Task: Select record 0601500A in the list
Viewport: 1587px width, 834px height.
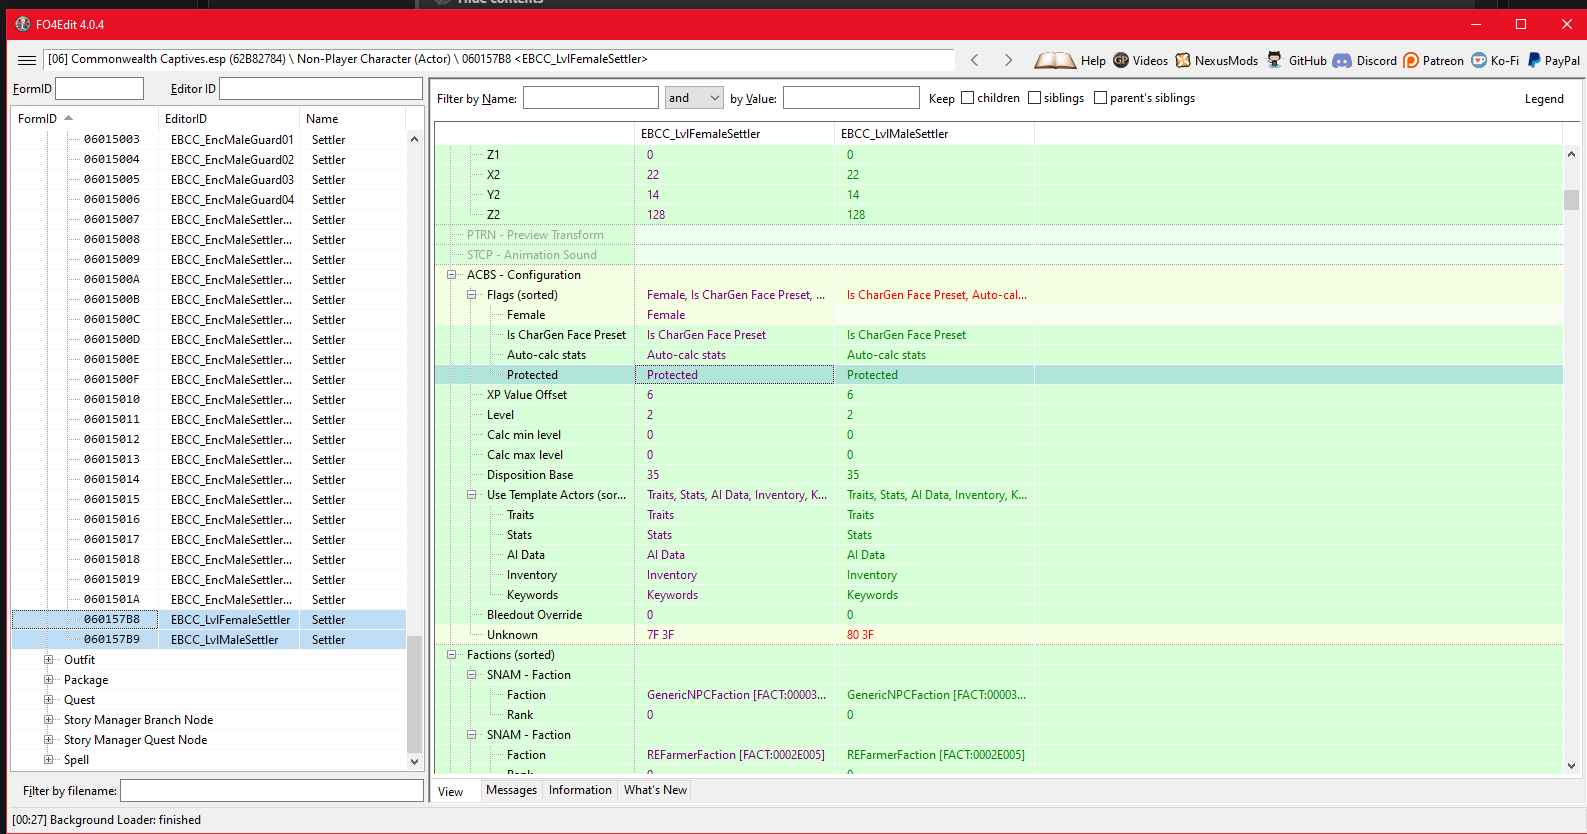Action: pos(209,280)
